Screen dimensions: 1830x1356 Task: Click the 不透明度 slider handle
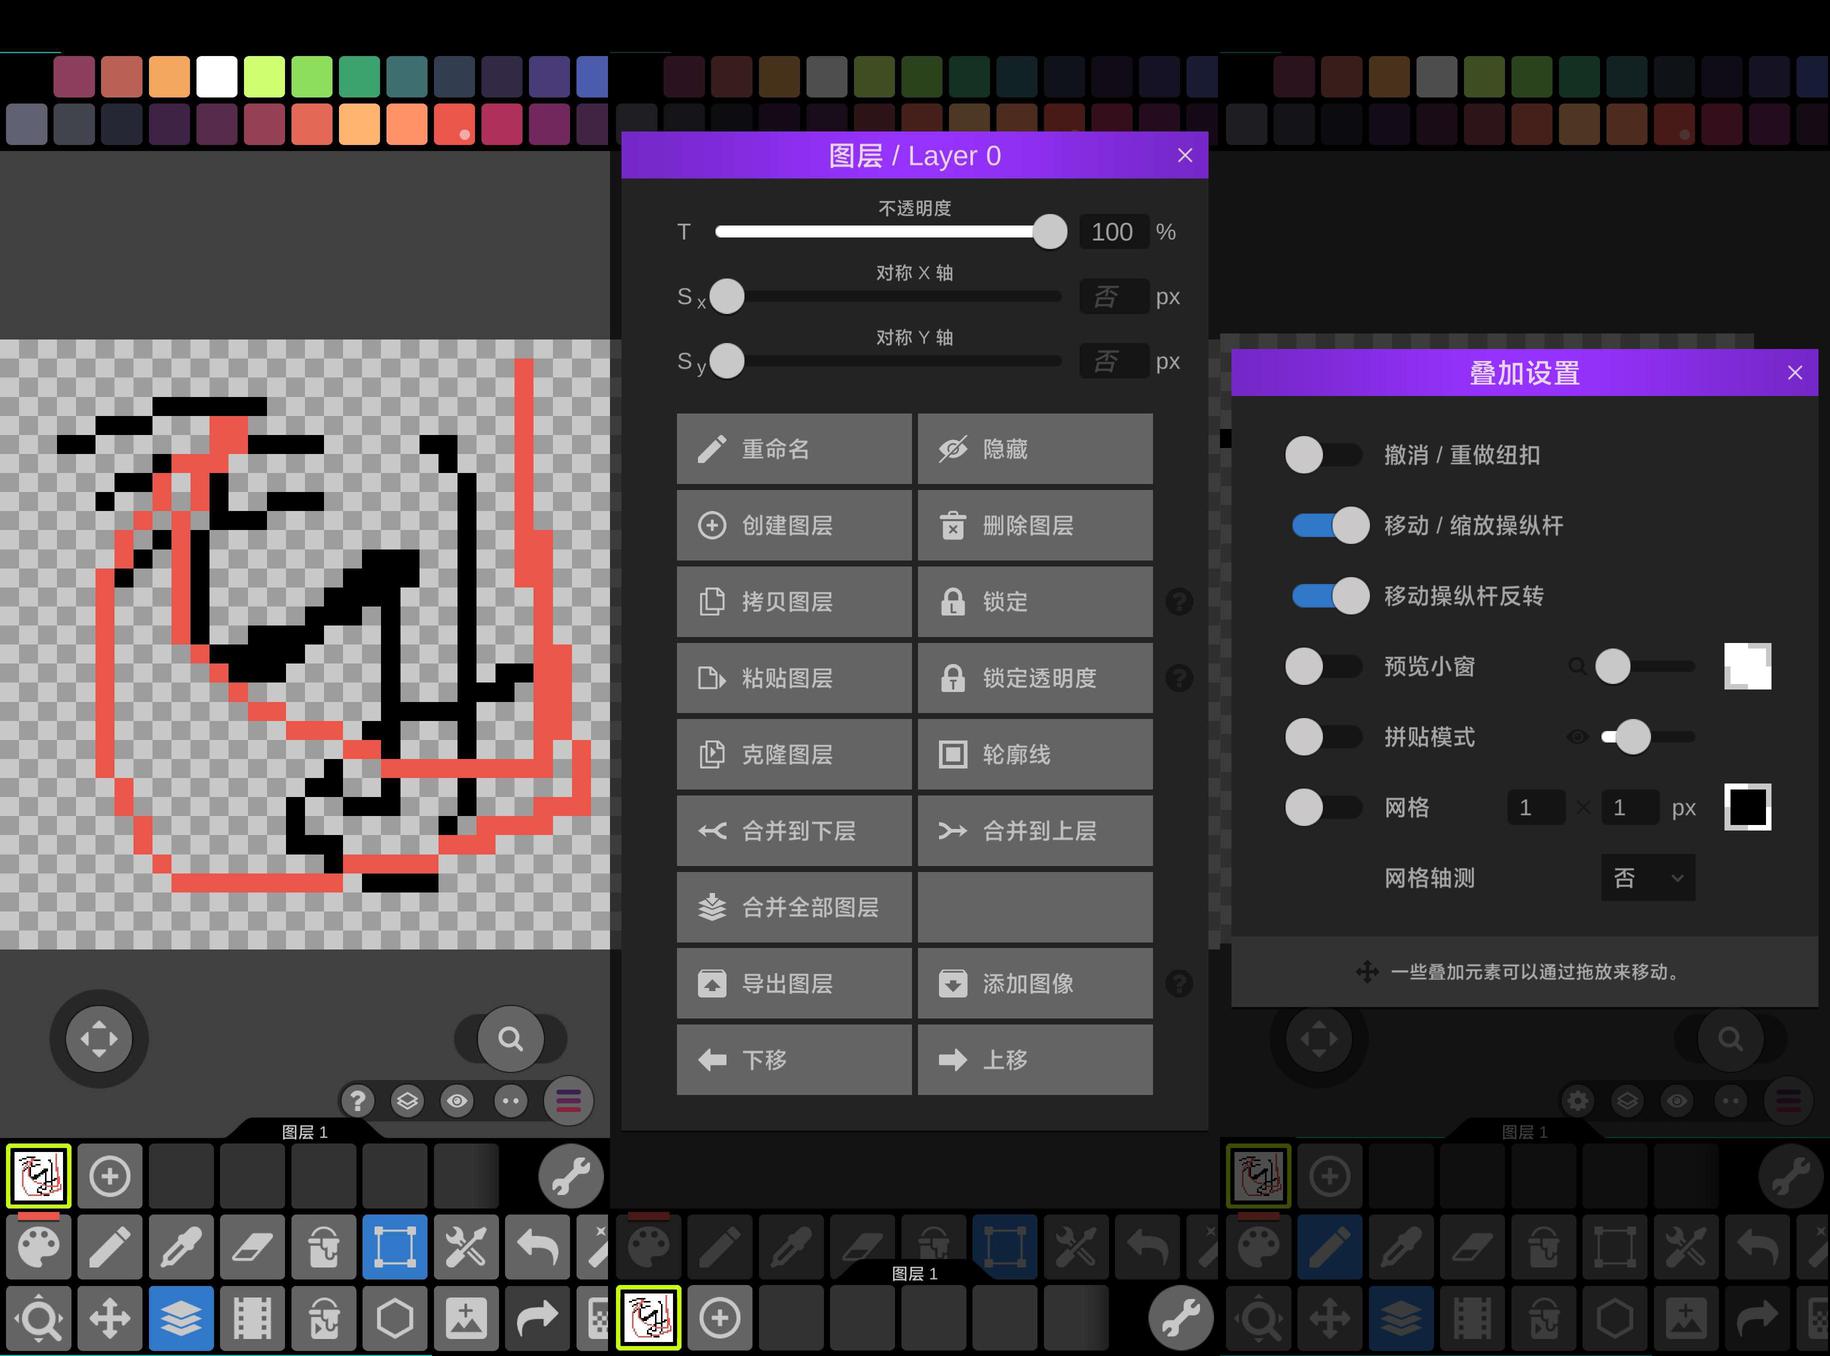tap(1049, 232)
